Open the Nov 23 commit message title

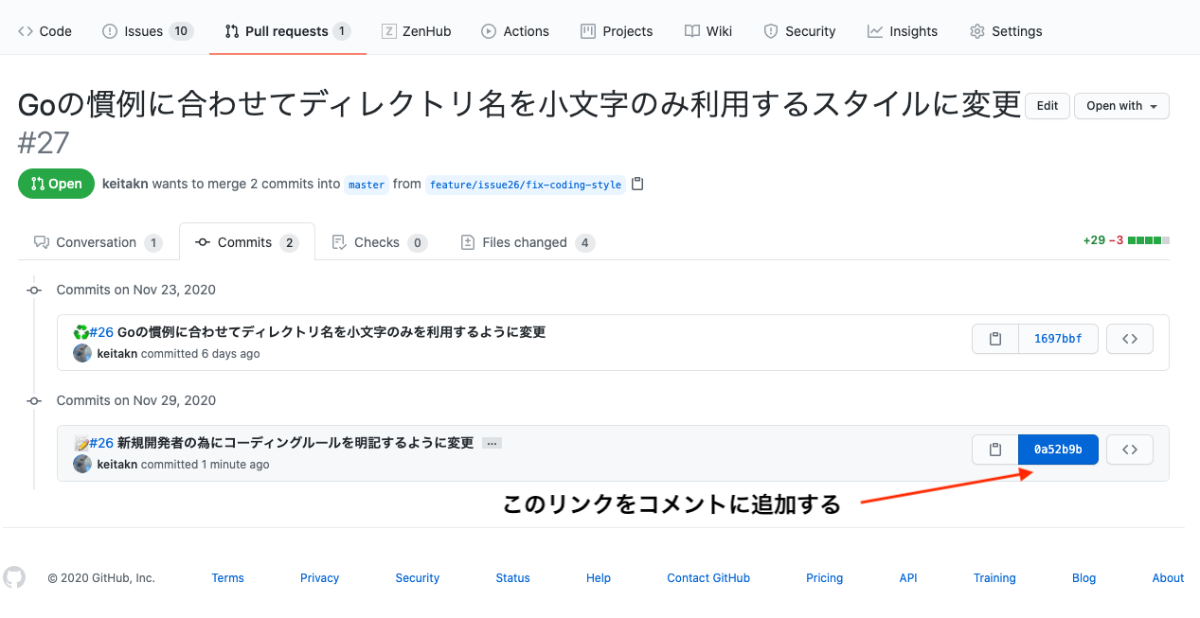(331, 332)
